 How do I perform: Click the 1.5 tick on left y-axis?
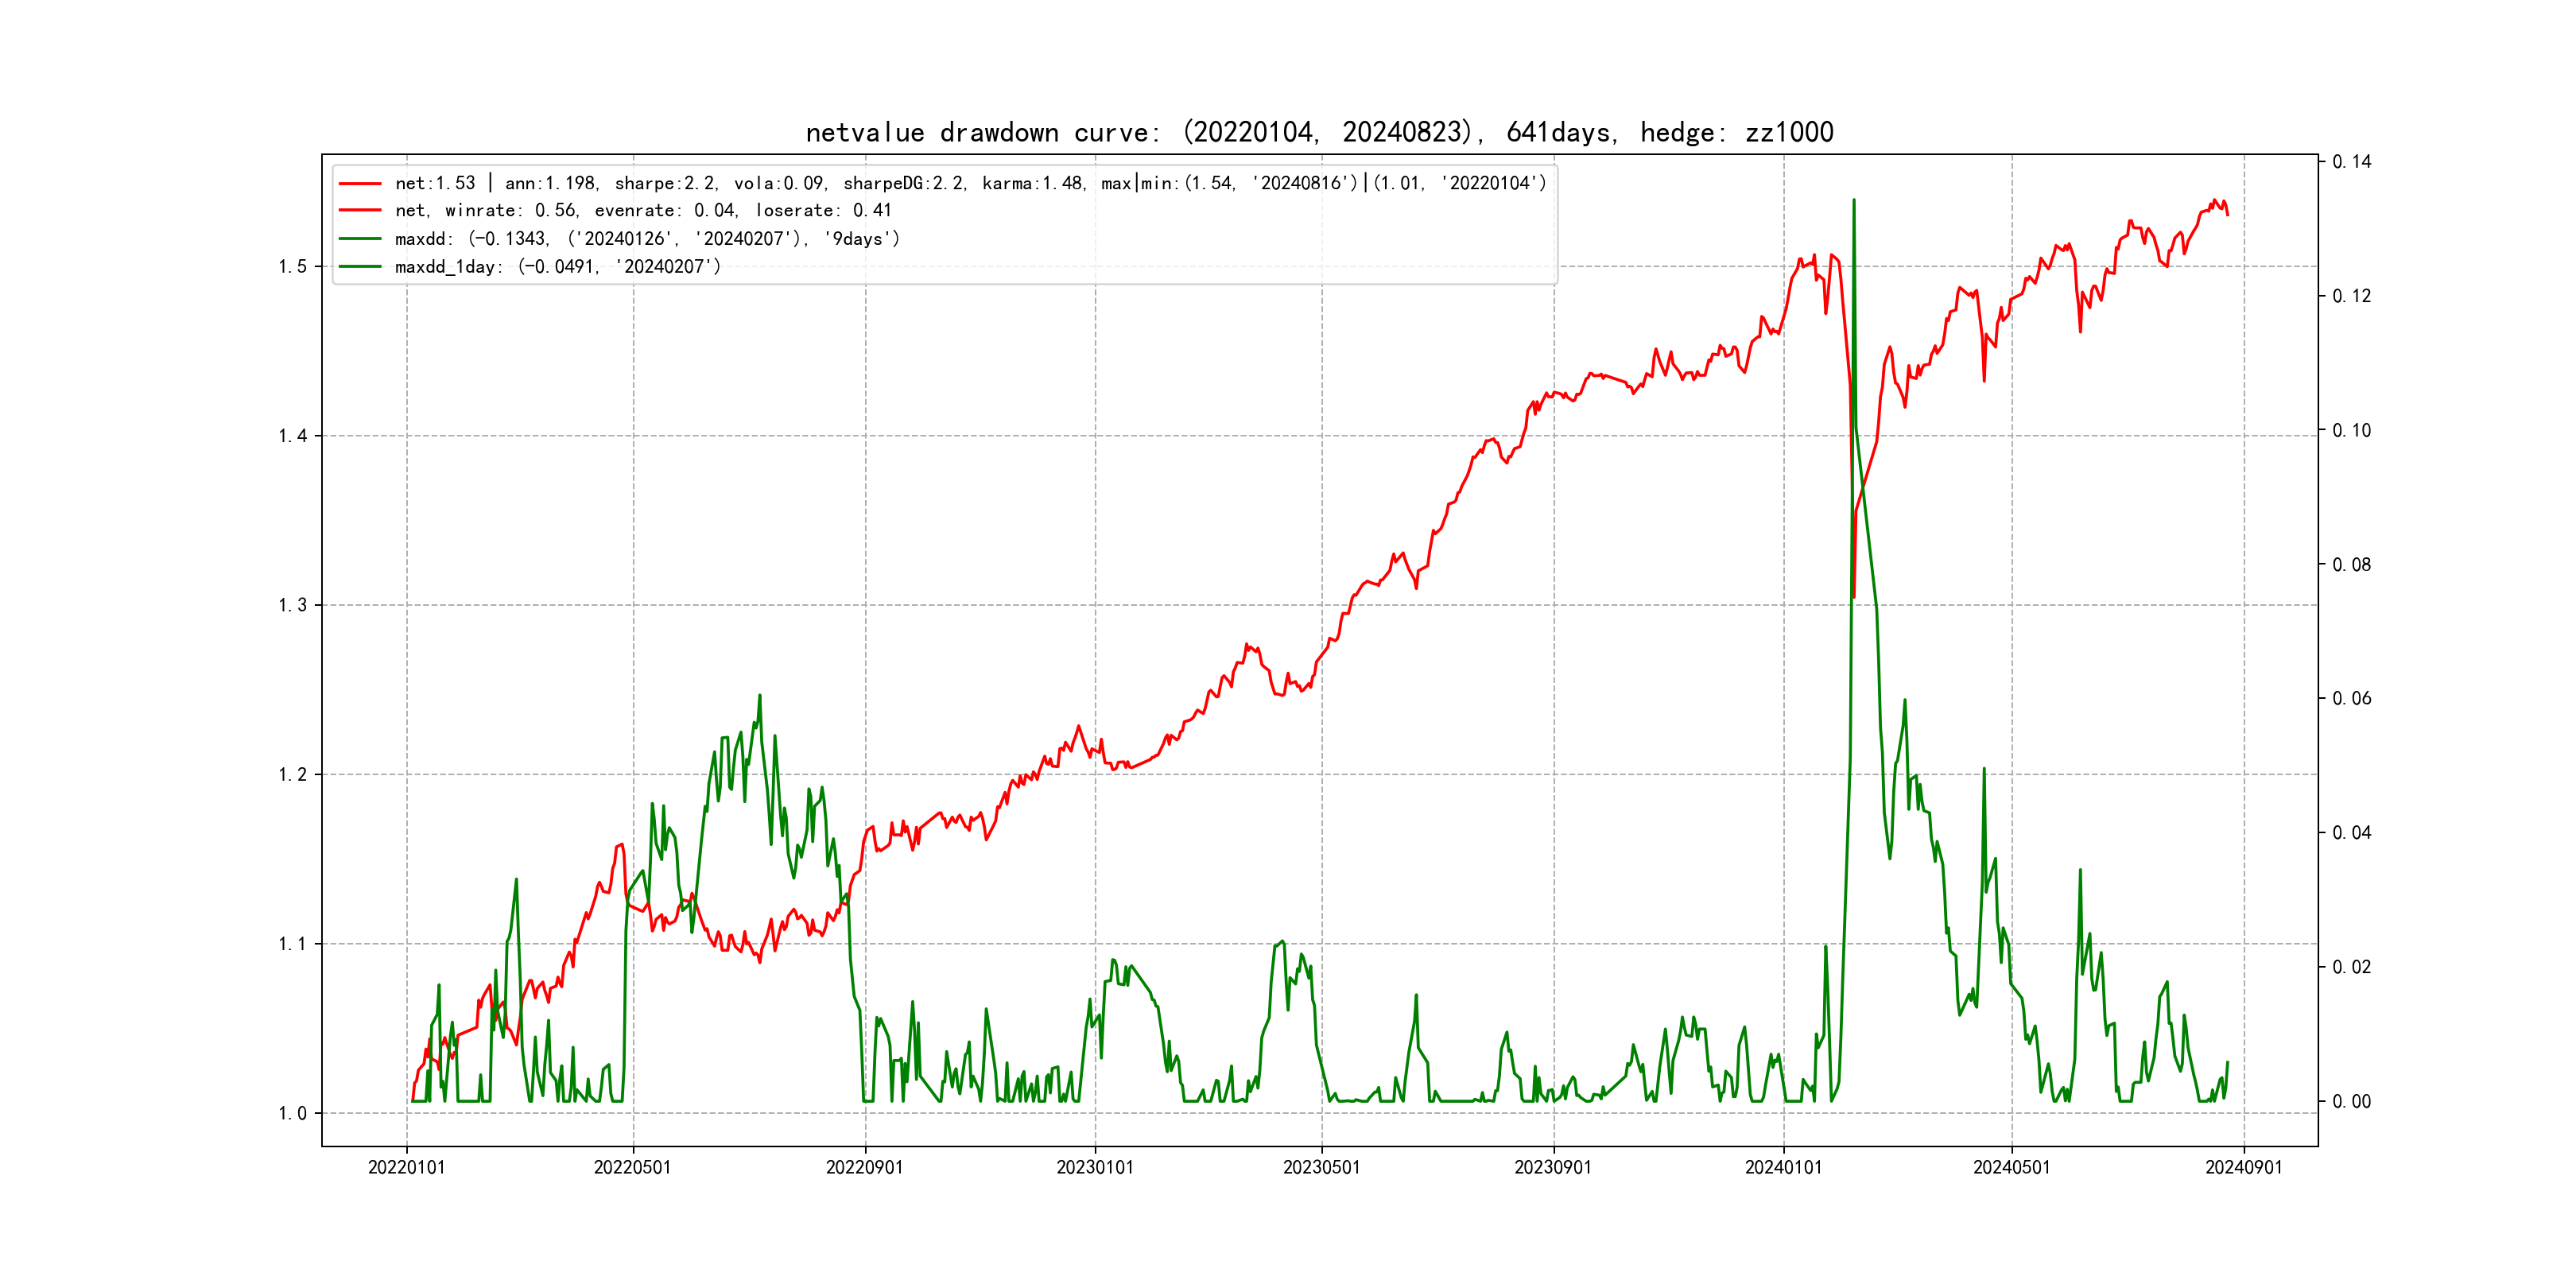292,266
